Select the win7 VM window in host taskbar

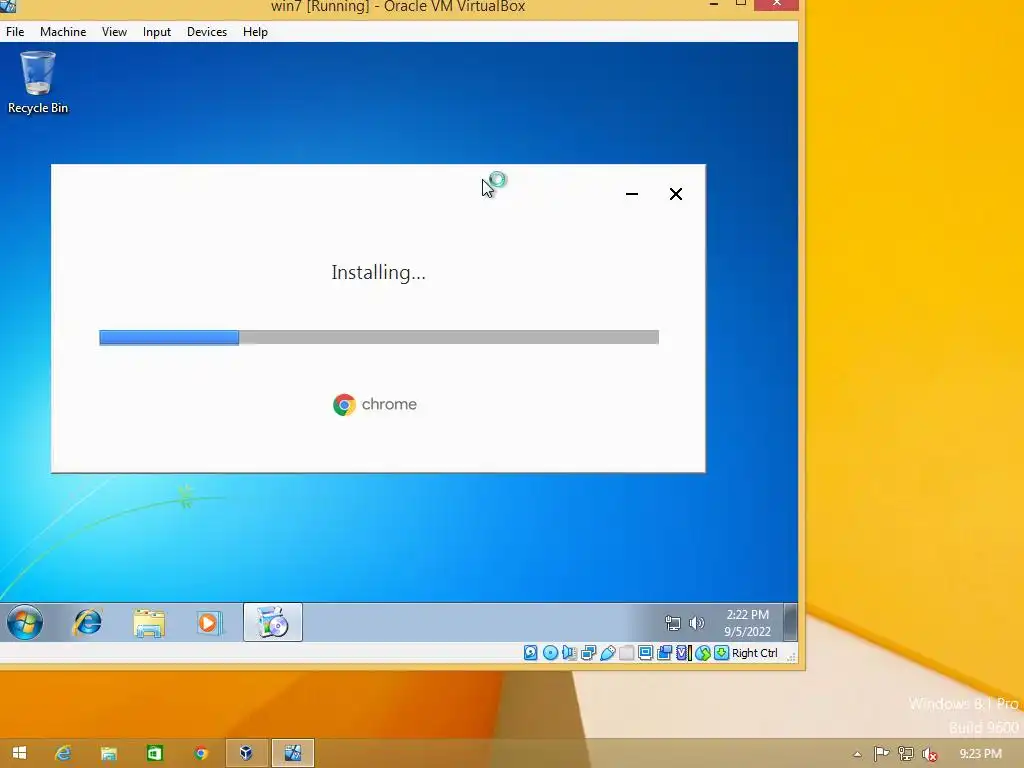293,753
